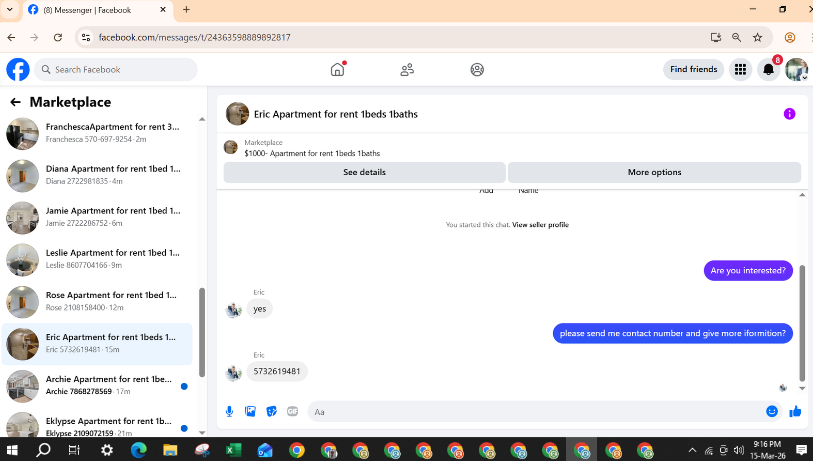Open Task View from taskbar
Screen dimensions: 813x461
click(74, 450)
